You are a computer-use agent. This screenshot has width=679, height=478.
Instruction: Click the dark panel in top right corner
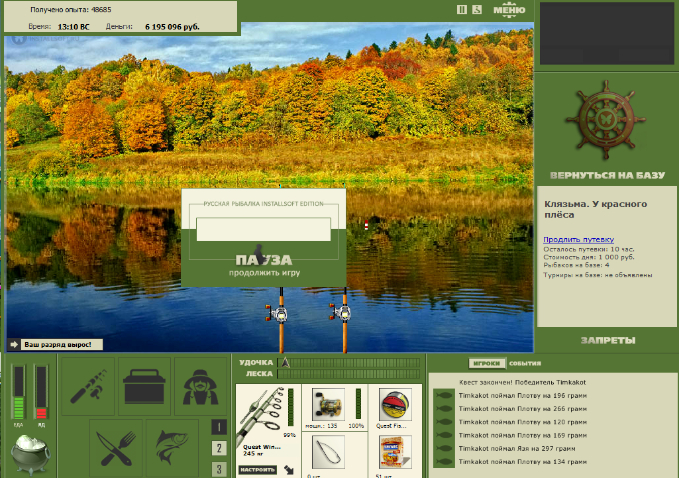[607, 33]
